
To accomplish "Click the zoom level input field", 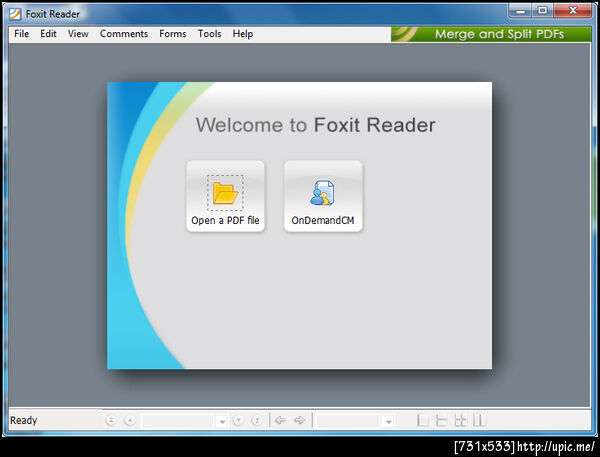I will (x=348, y=421).
